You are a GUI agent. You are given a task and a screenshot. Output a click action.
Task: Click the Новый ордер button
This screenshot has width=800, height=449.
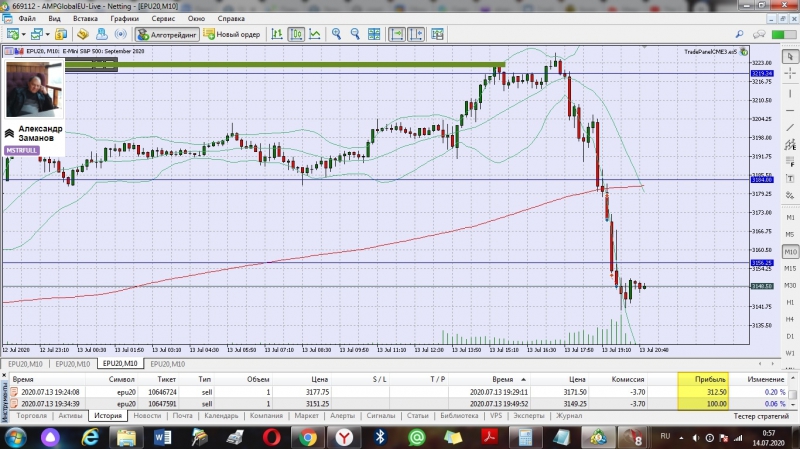click(x=232, y=35)
